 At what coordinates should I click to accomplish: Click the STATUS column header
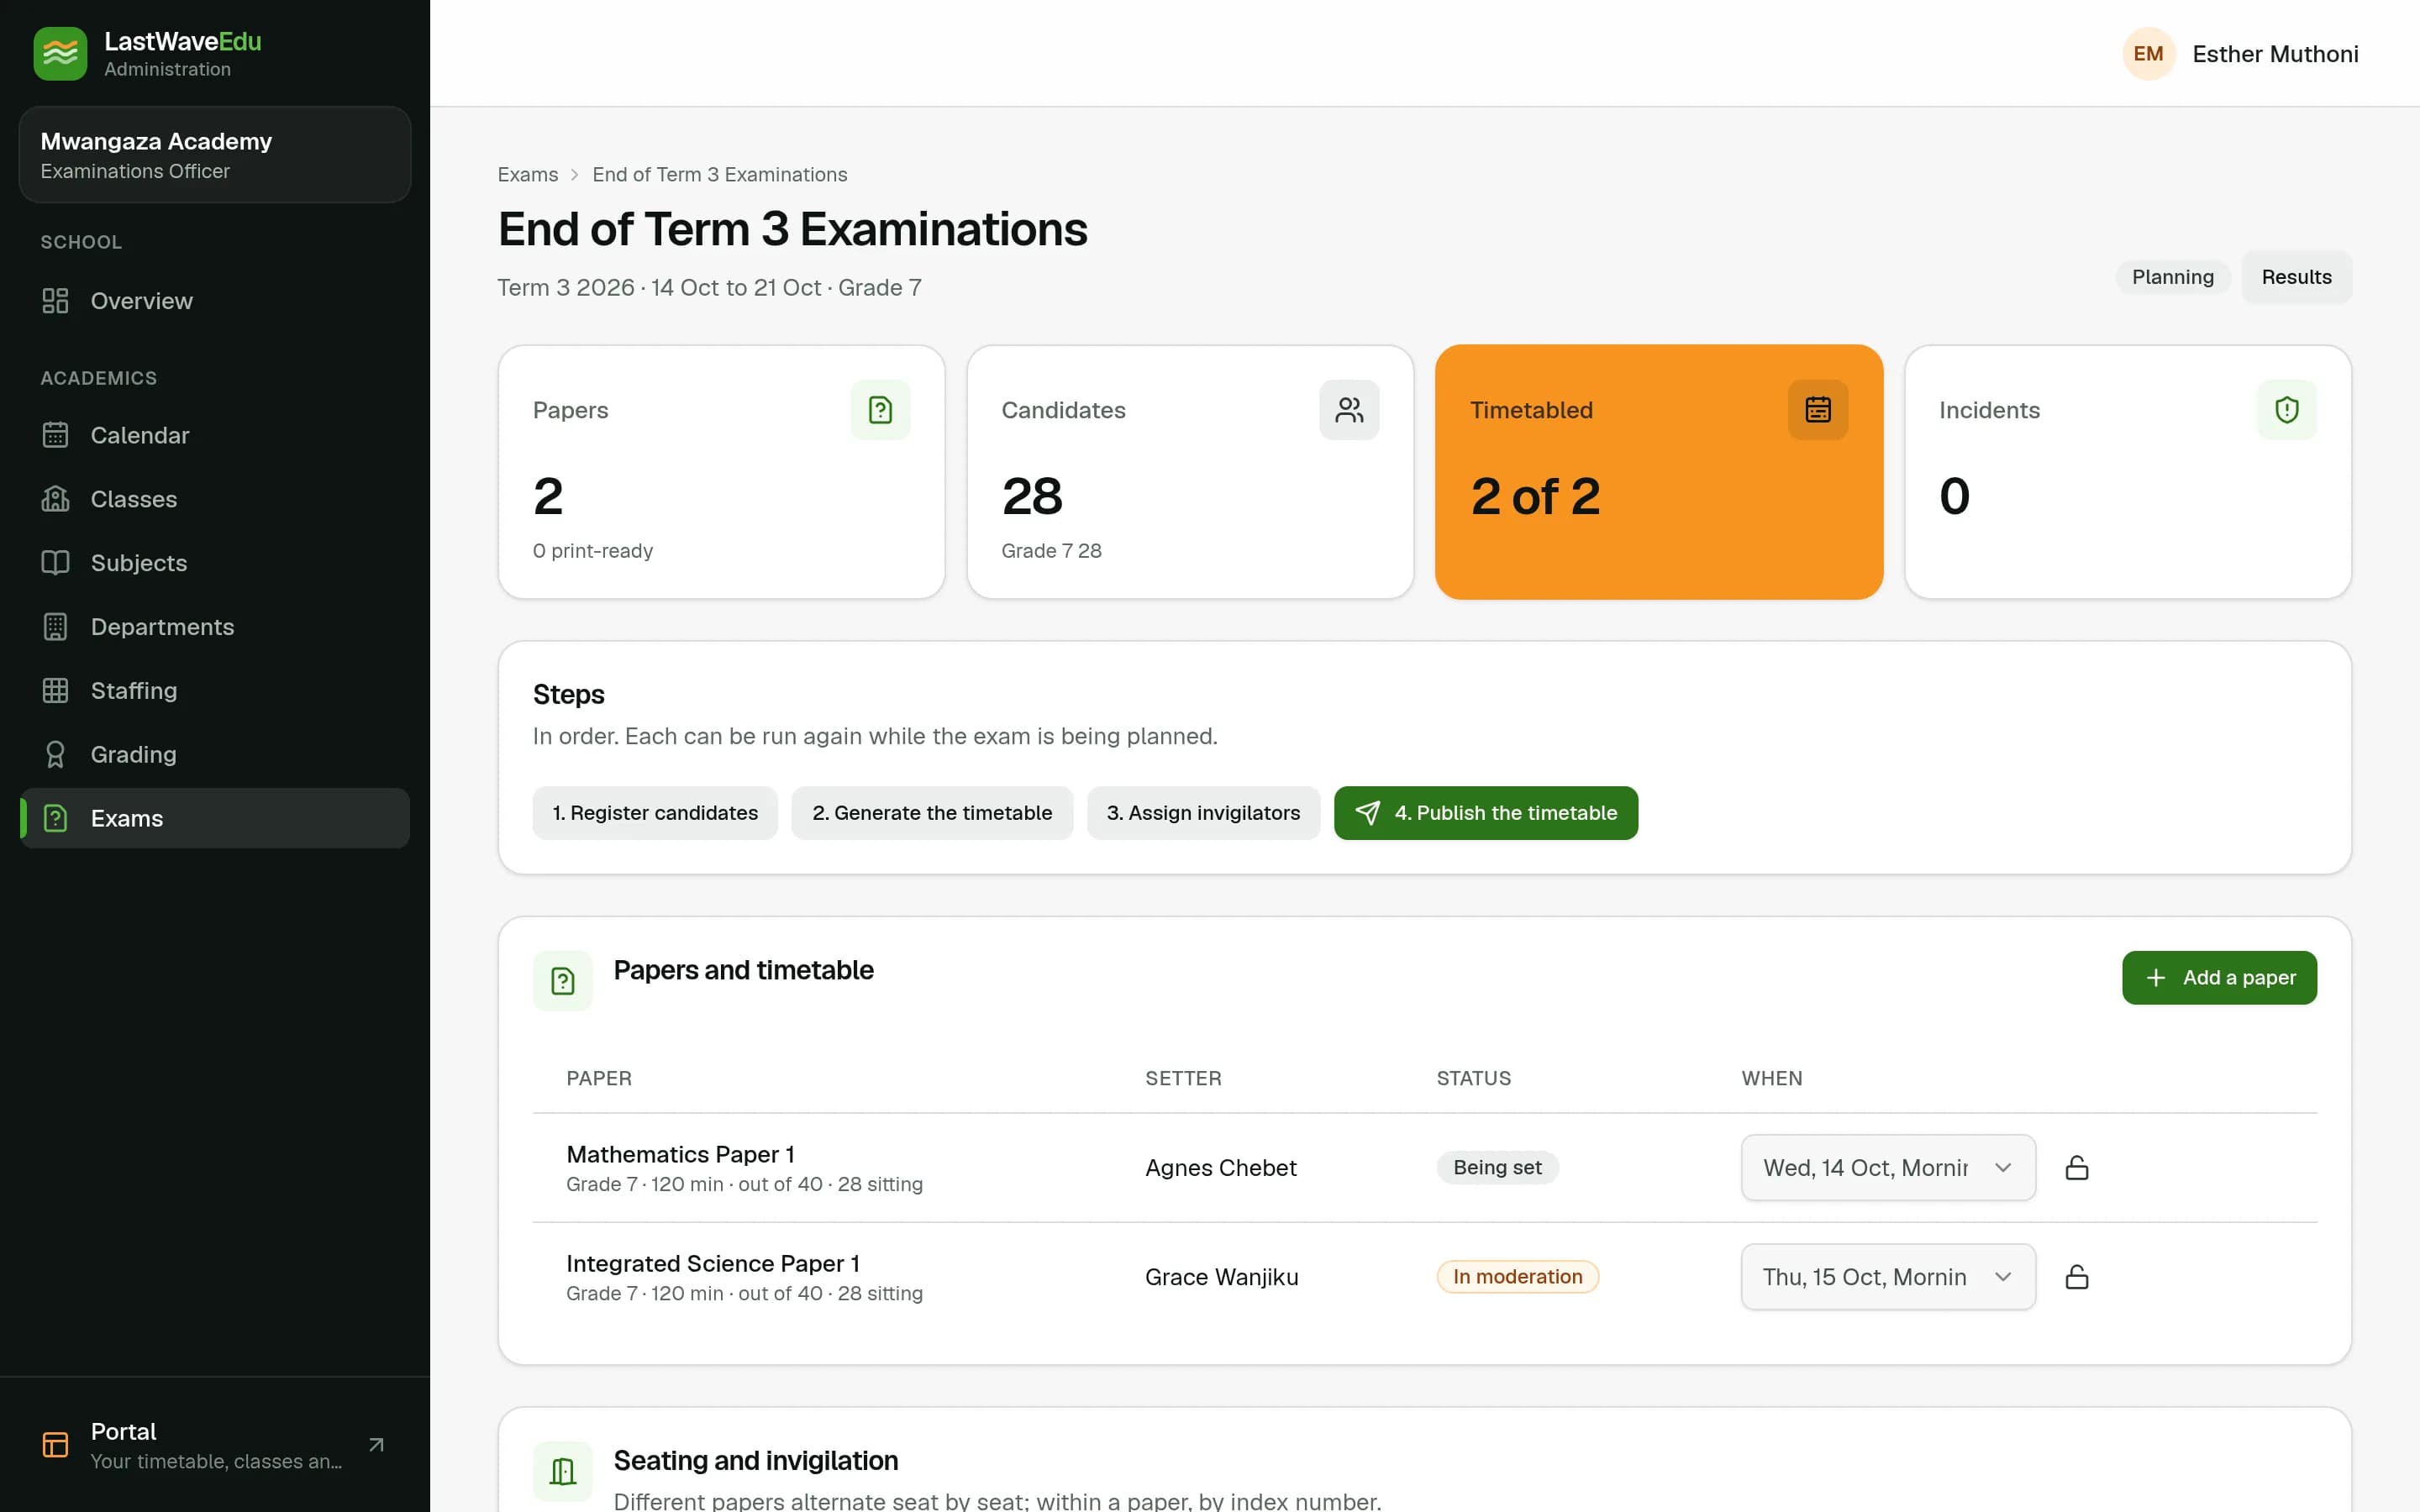click(x=1474, y=1078)
